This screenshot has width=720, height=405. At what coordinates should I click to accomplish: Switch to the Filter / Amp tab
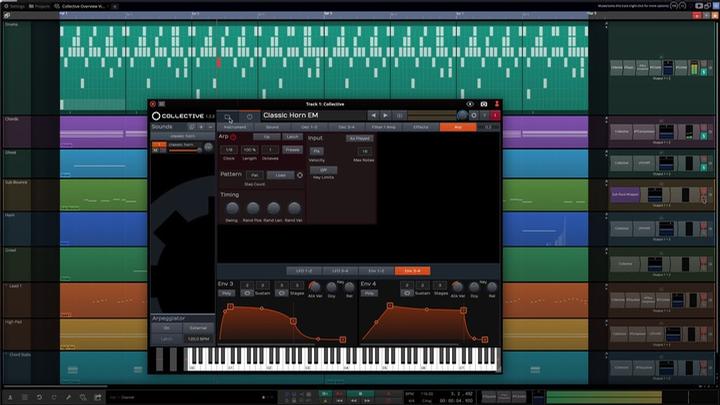tap(383, 127)
